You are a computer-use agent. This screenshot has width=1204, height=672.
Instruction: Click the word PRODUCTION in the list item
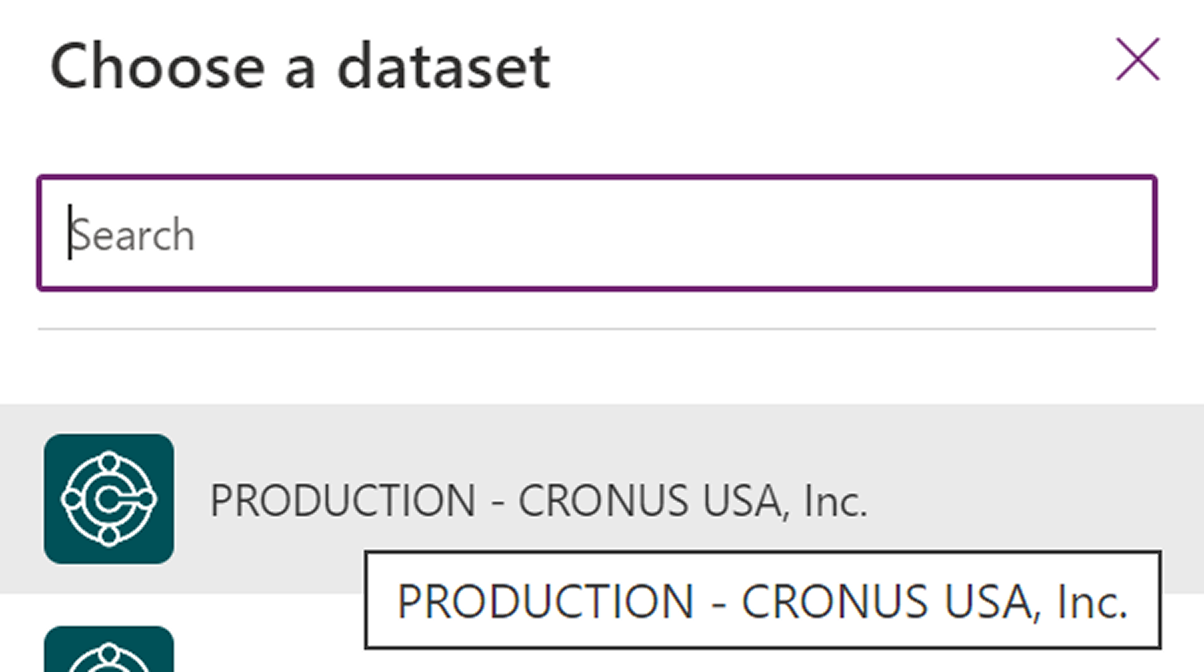pyautogui.click(x=342, y=500)
